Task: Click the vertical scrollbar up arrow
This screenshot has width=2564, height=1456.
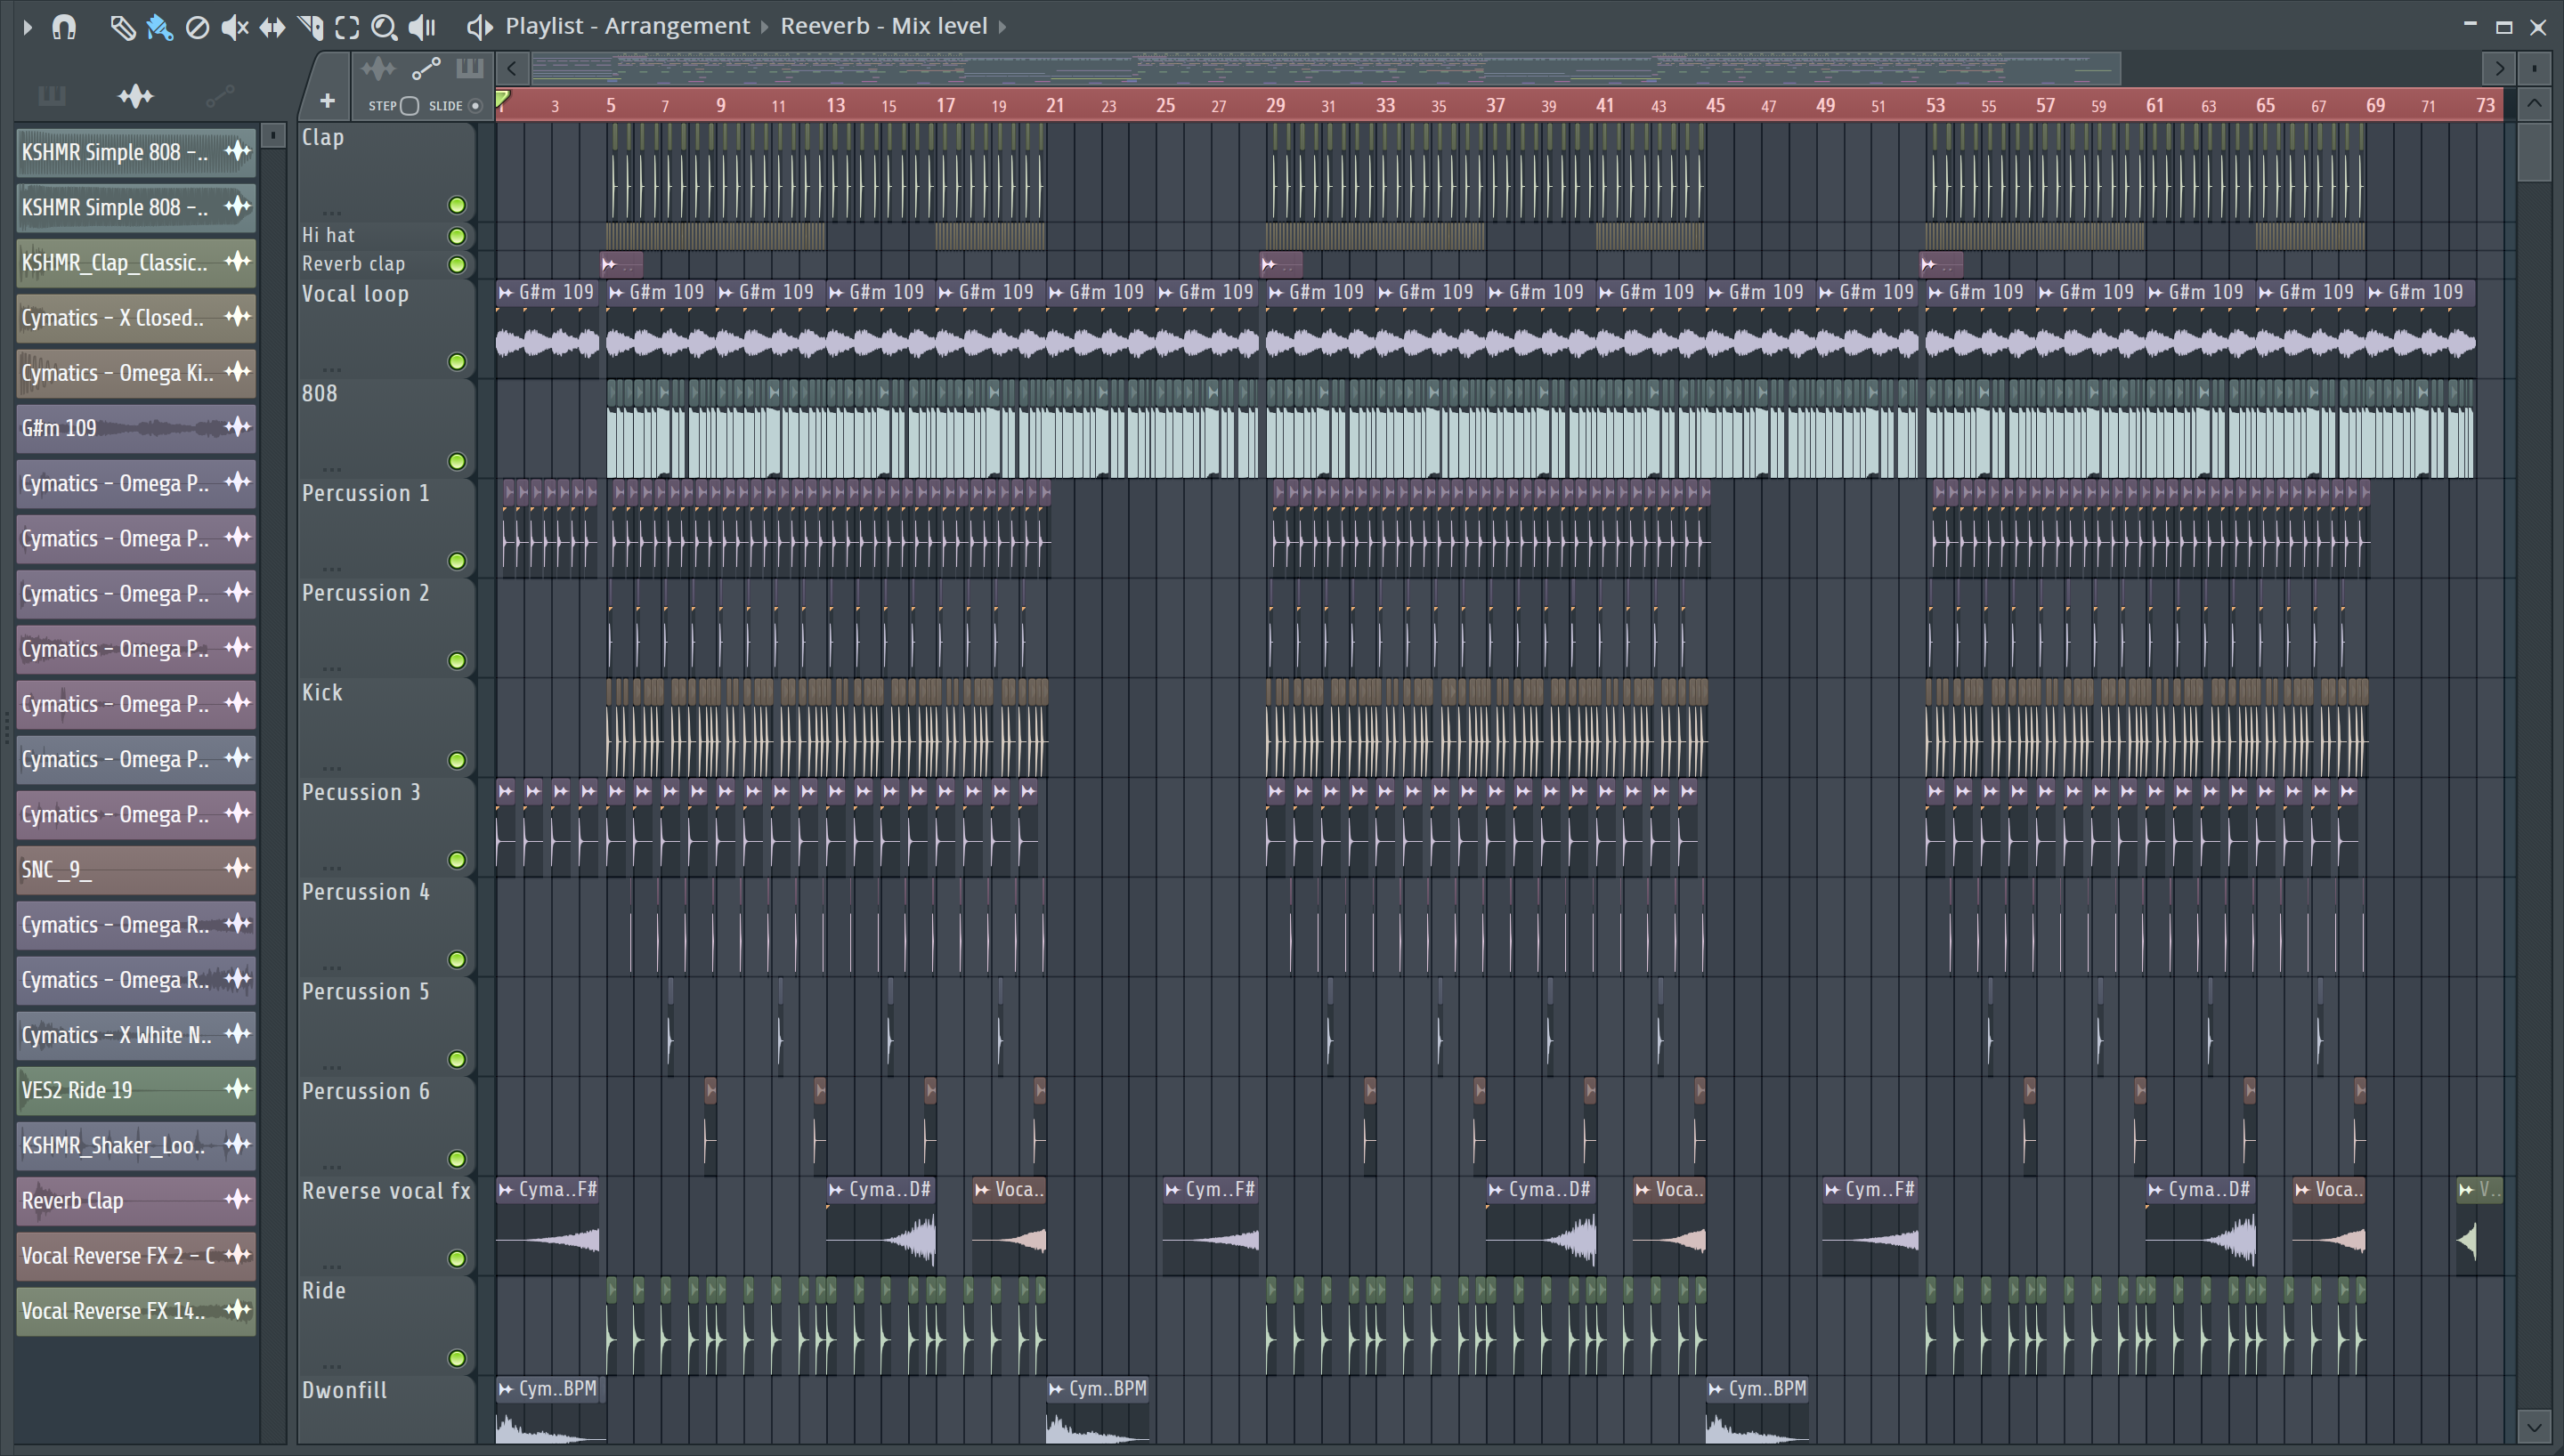Action: click(2534, 104)
